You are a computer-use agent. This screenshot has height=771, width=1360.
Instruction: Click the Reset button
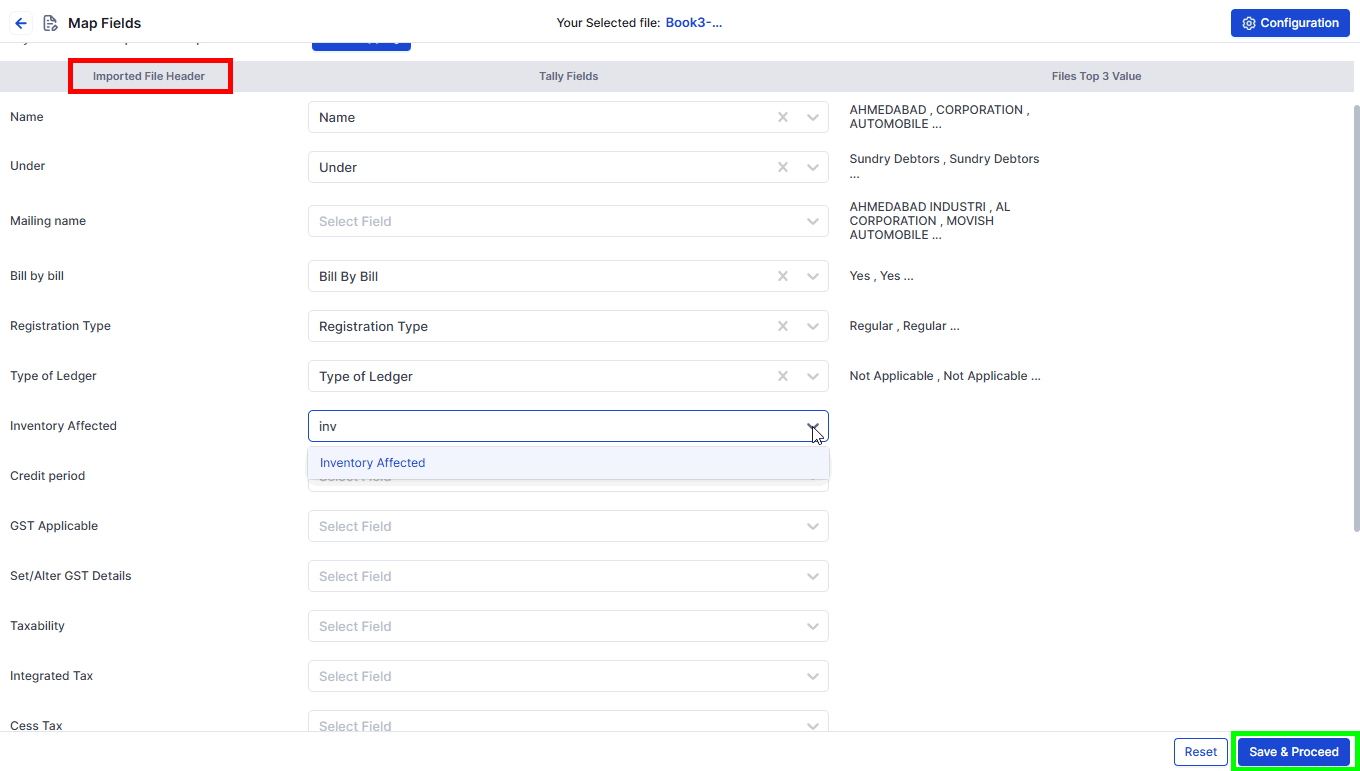[x=1201, y=752]
